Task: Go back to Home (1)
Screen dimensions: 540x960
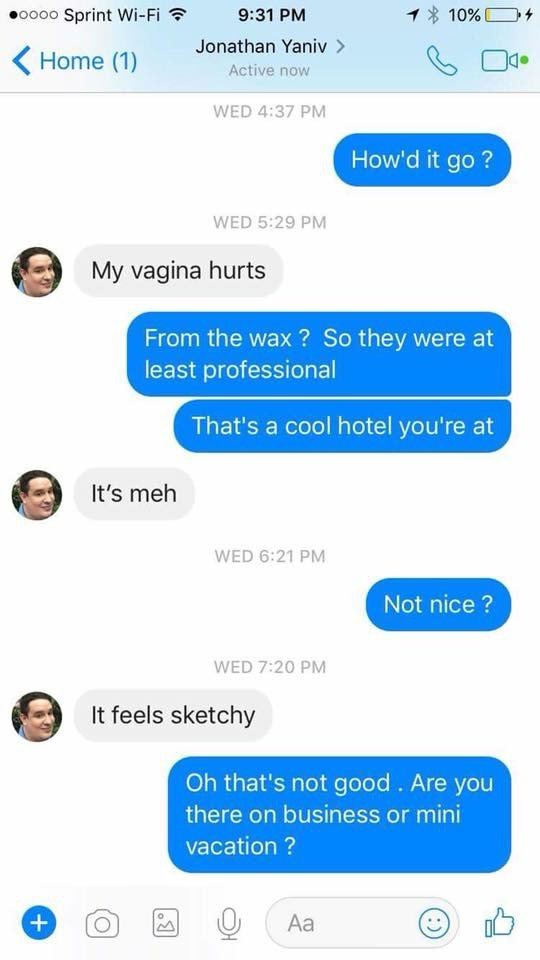Action: (75, 61)
